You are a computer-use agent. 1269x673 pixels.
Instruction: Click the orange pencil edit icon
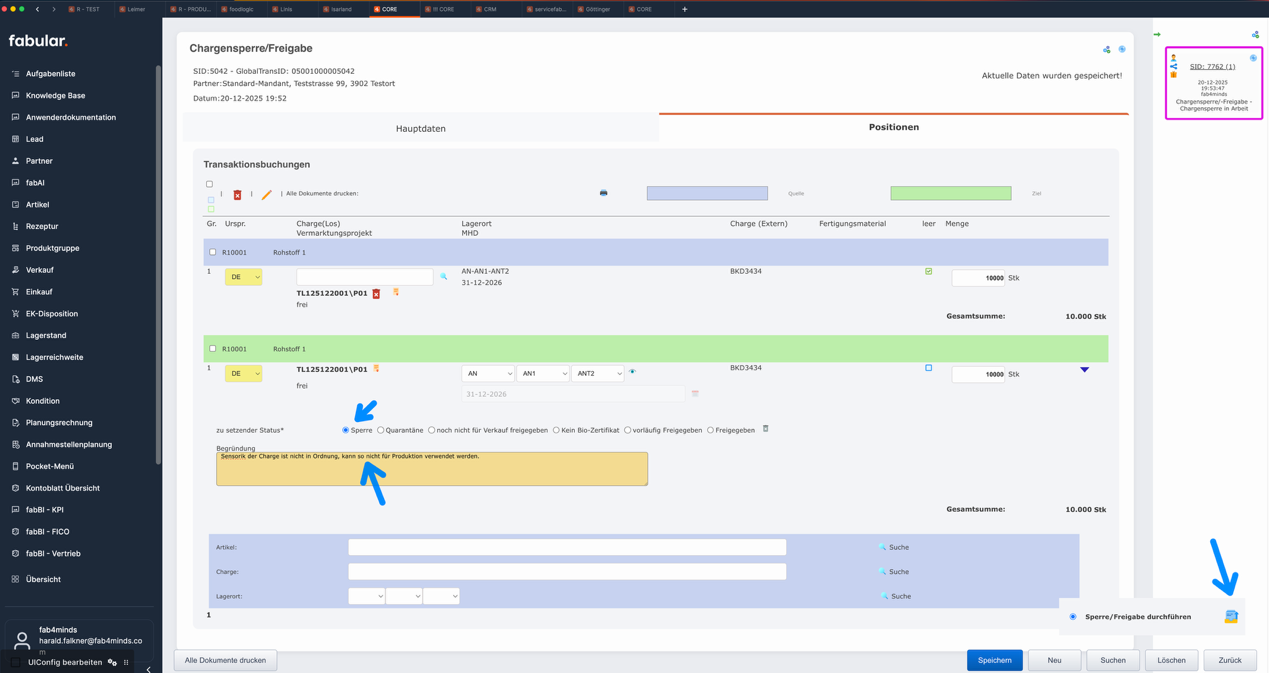click(266, 195)
